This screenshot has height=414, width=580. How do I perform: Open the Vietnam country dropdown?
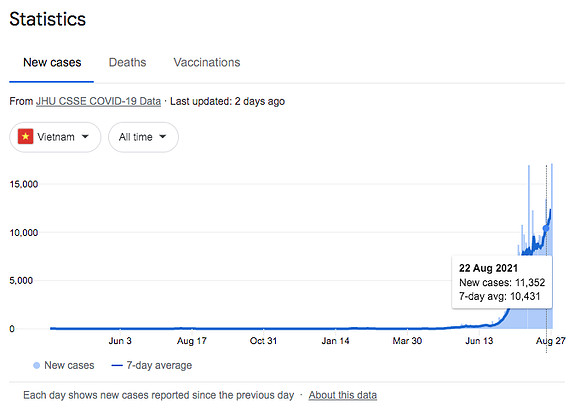pyautogui.click(x=55, y=137)
